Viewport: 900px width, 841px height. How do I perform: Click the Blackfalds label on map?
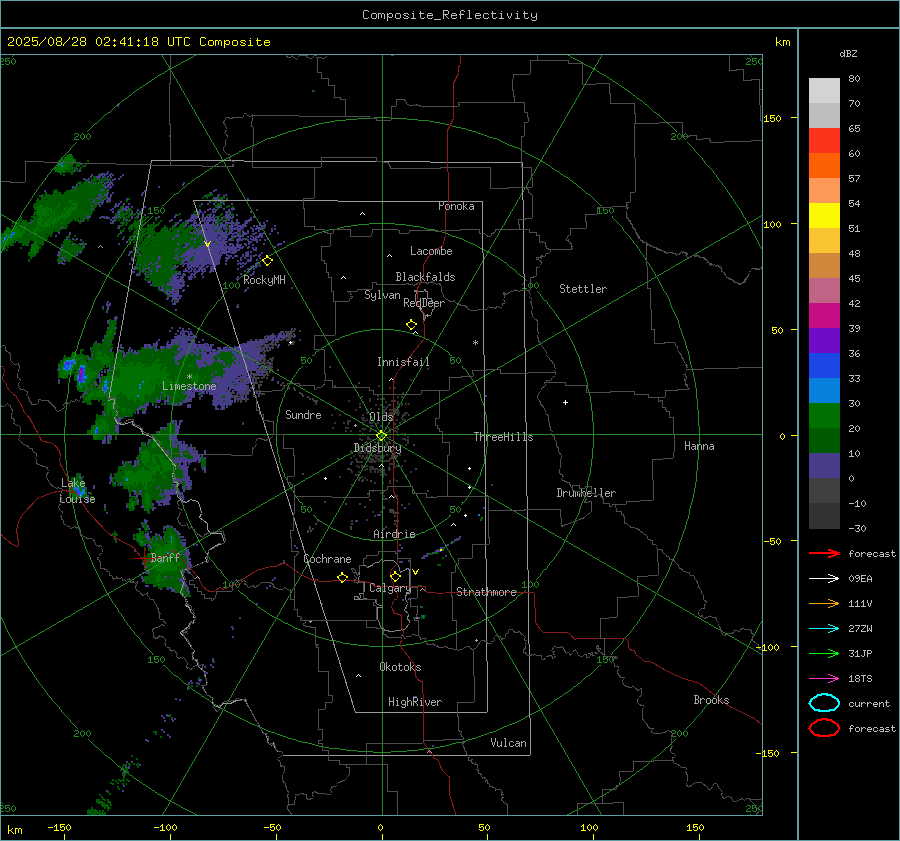coord(425,277)
